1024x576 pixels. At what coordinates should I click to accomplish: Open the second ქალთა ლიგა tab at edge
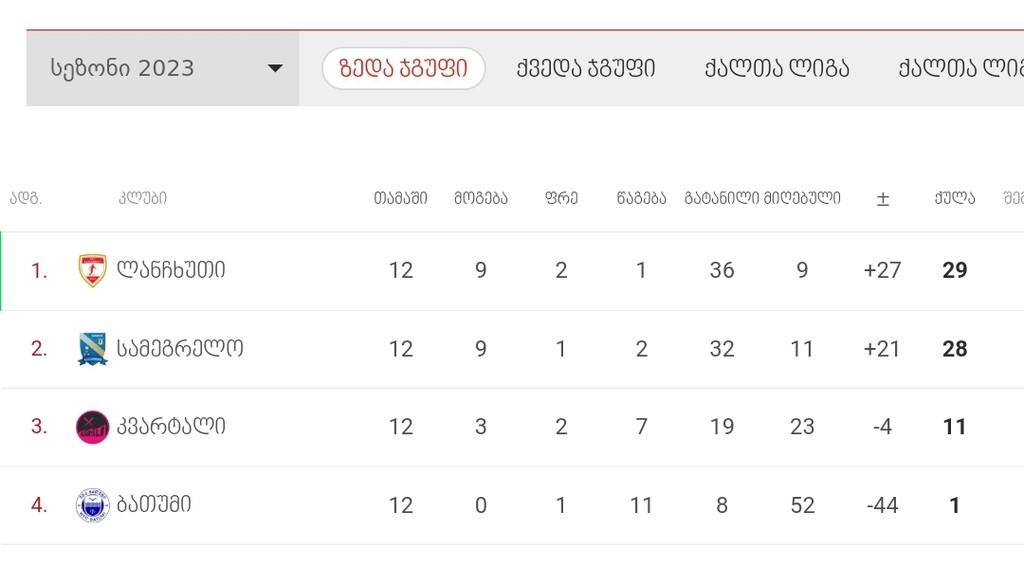coord(961,68)
